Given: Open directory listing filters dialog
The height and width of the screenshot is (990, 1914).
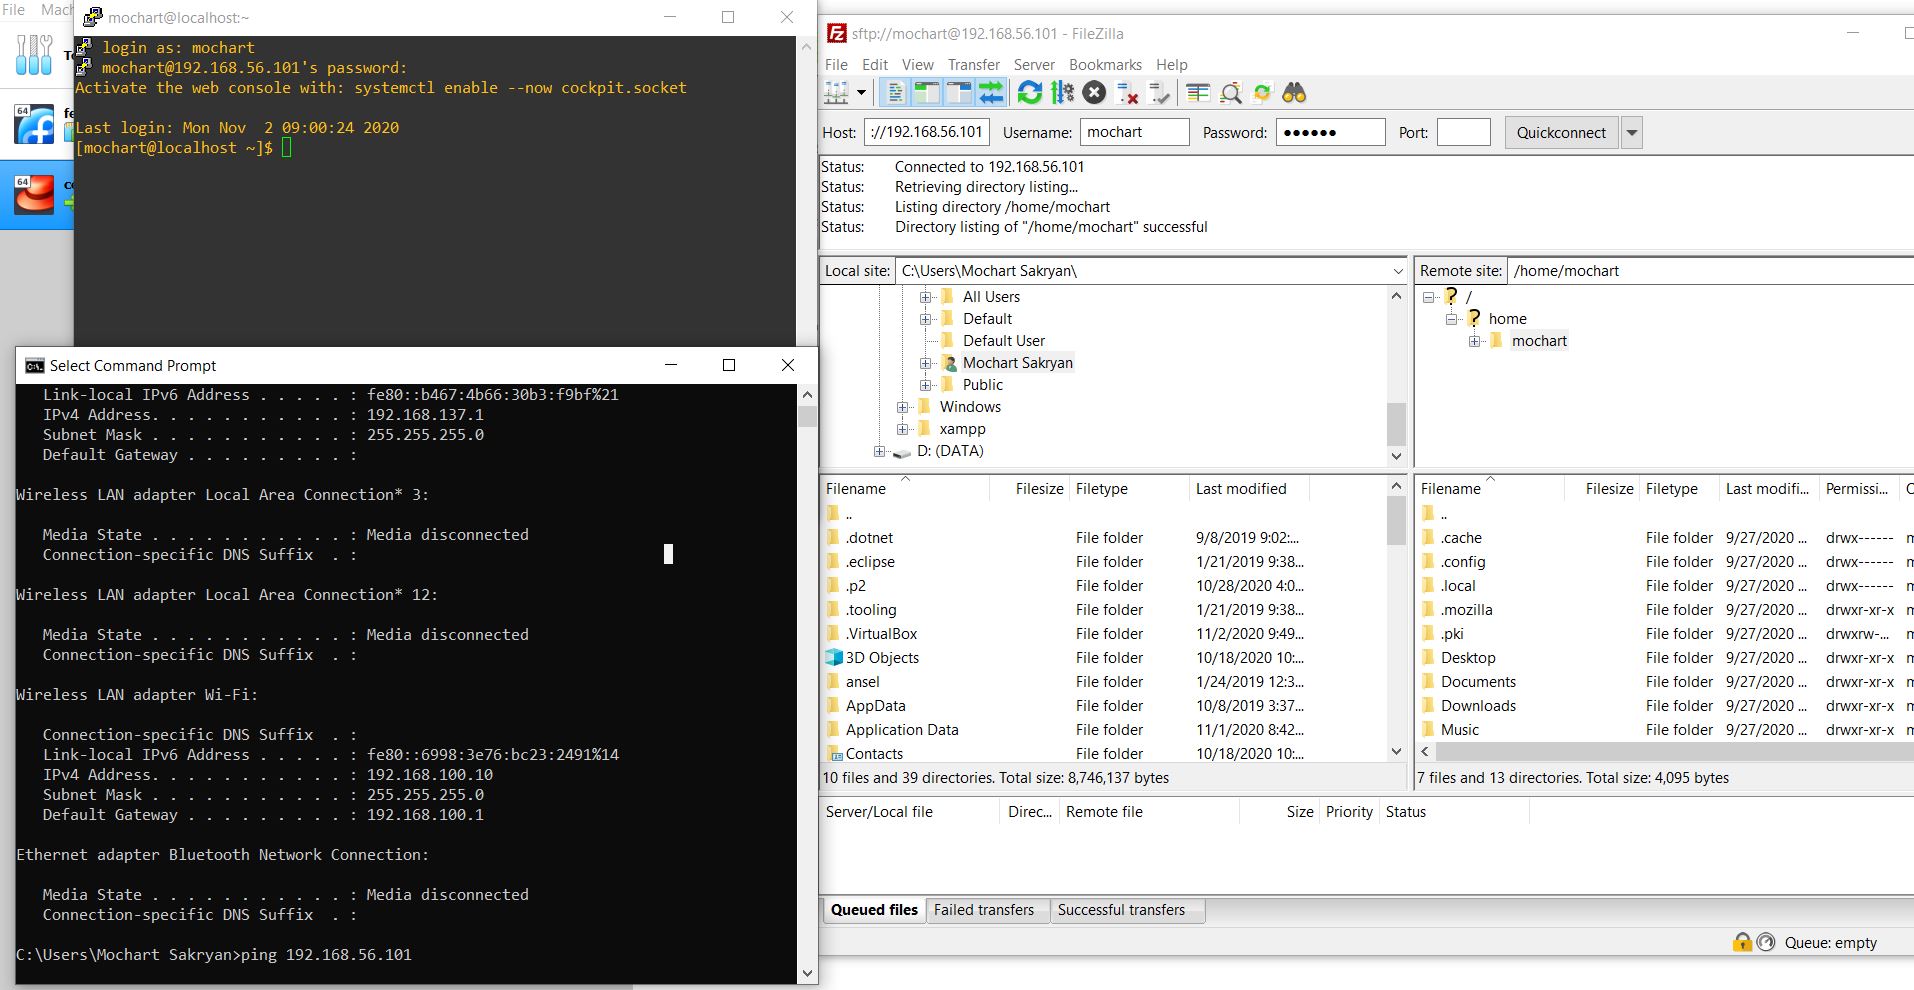Looking at the screenshot, I should (x=1198, y=93).
